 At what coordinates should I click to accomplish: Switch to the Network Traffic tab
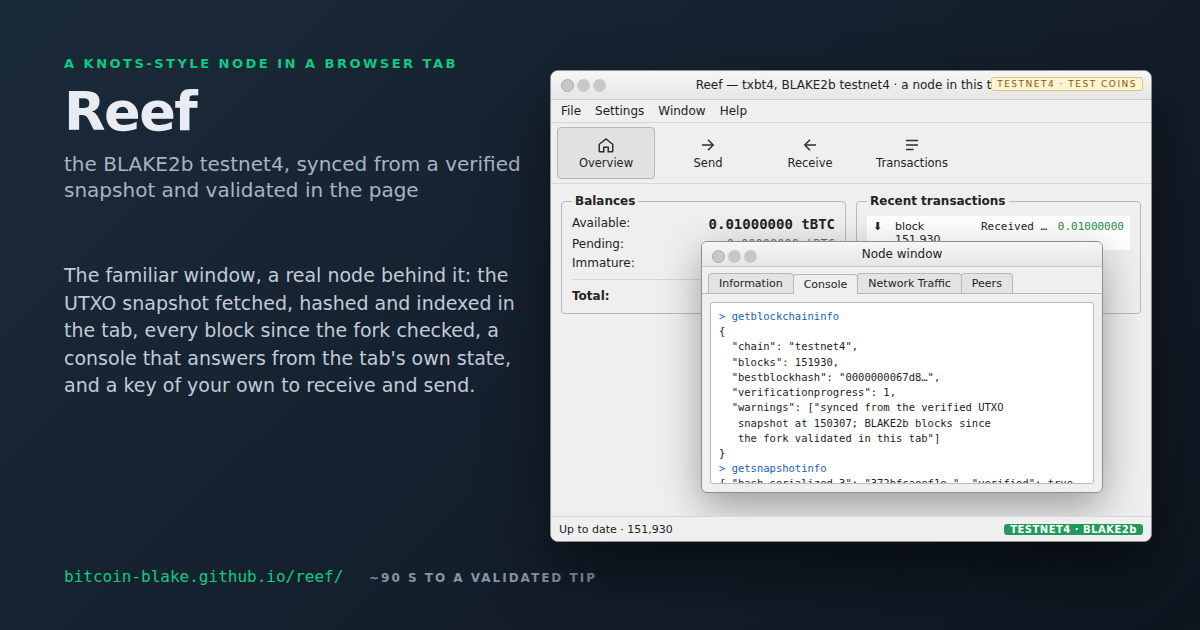909,283
